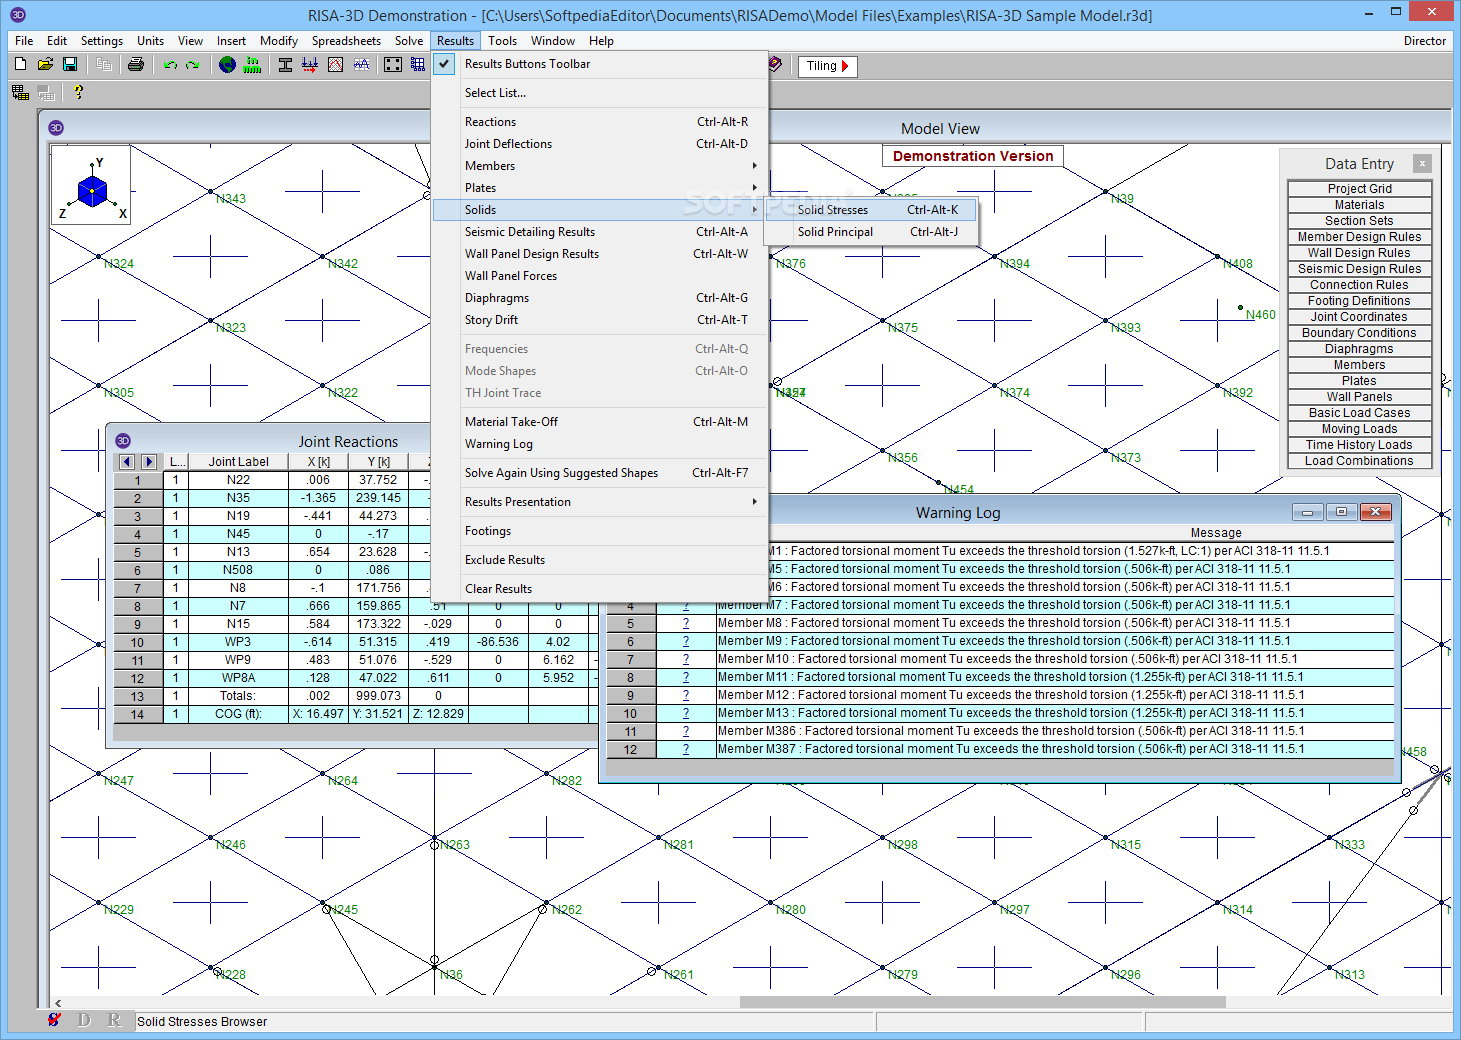This screenshot has width=1461, height=1040.
Task: Click the green Undo arrow icon
Action: tap(170, 64)
